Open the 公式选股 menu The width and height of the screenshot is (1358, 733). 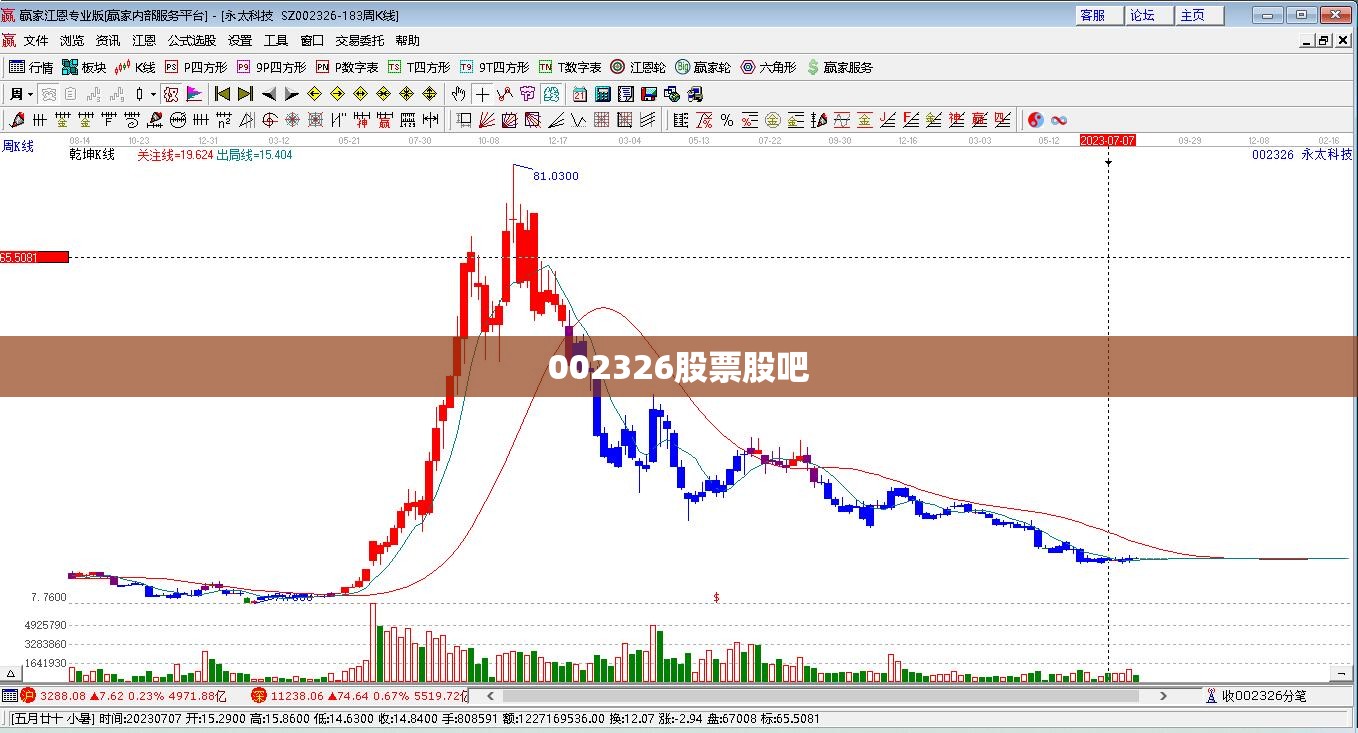[191, 41]
